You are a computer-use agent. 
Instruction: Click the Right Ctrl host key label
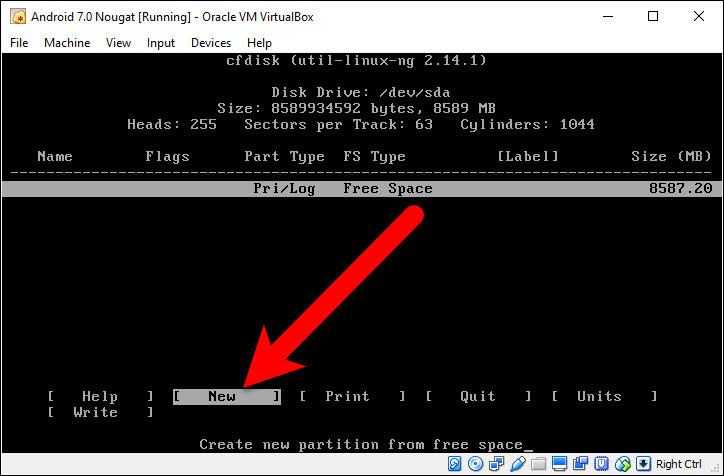pyautogui.click(x=679, y=464)
